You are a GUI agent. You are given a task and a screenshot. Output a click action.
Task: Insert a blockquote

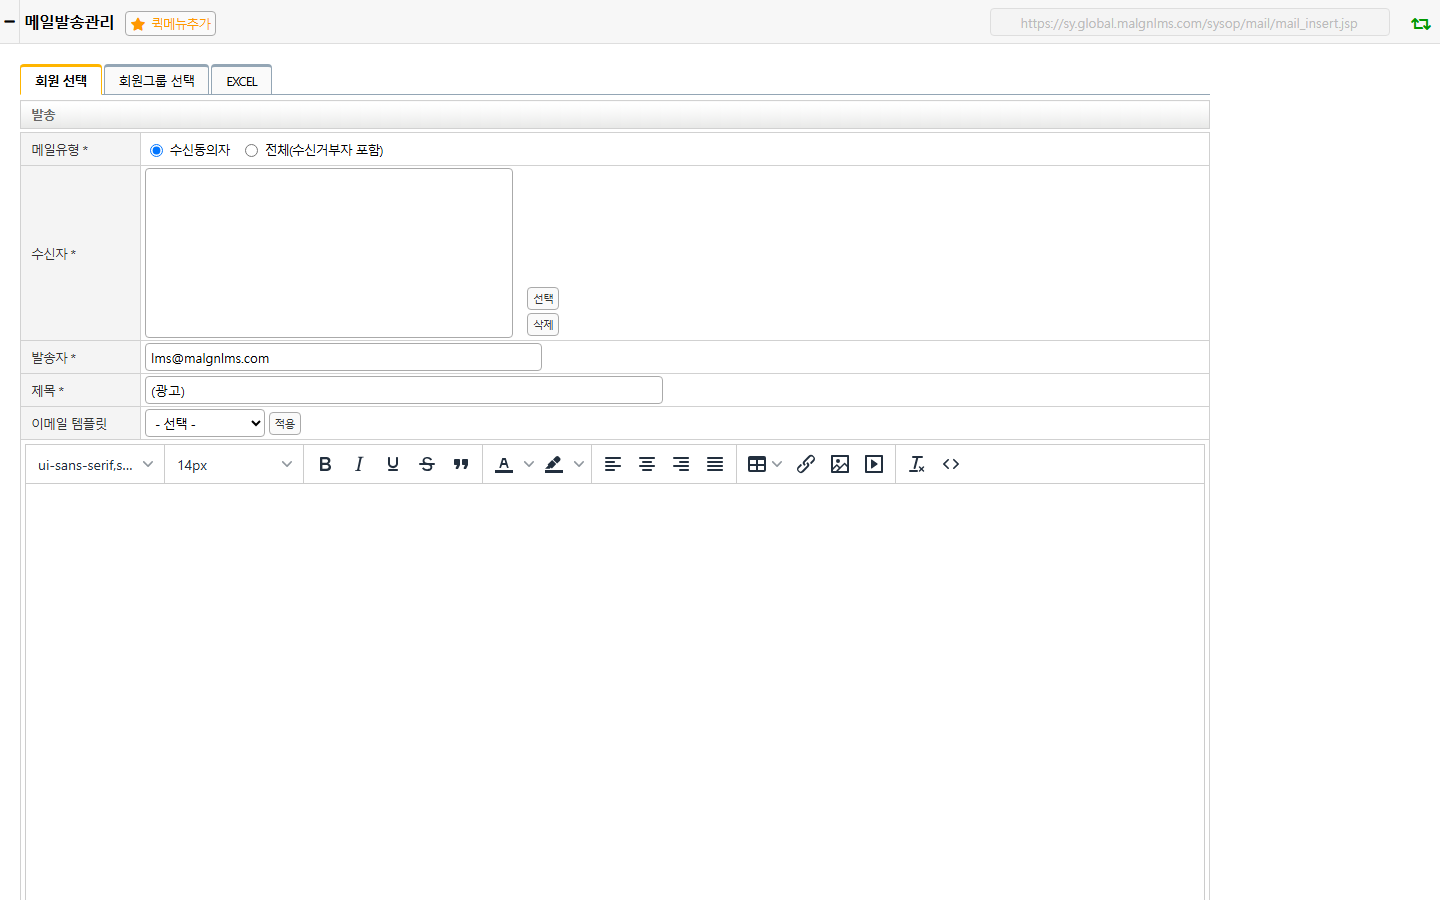461,464
